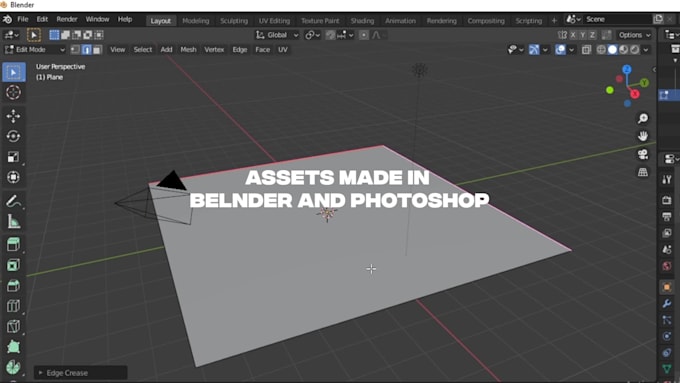Open the pivot point dropdown

tap(313, 35)
